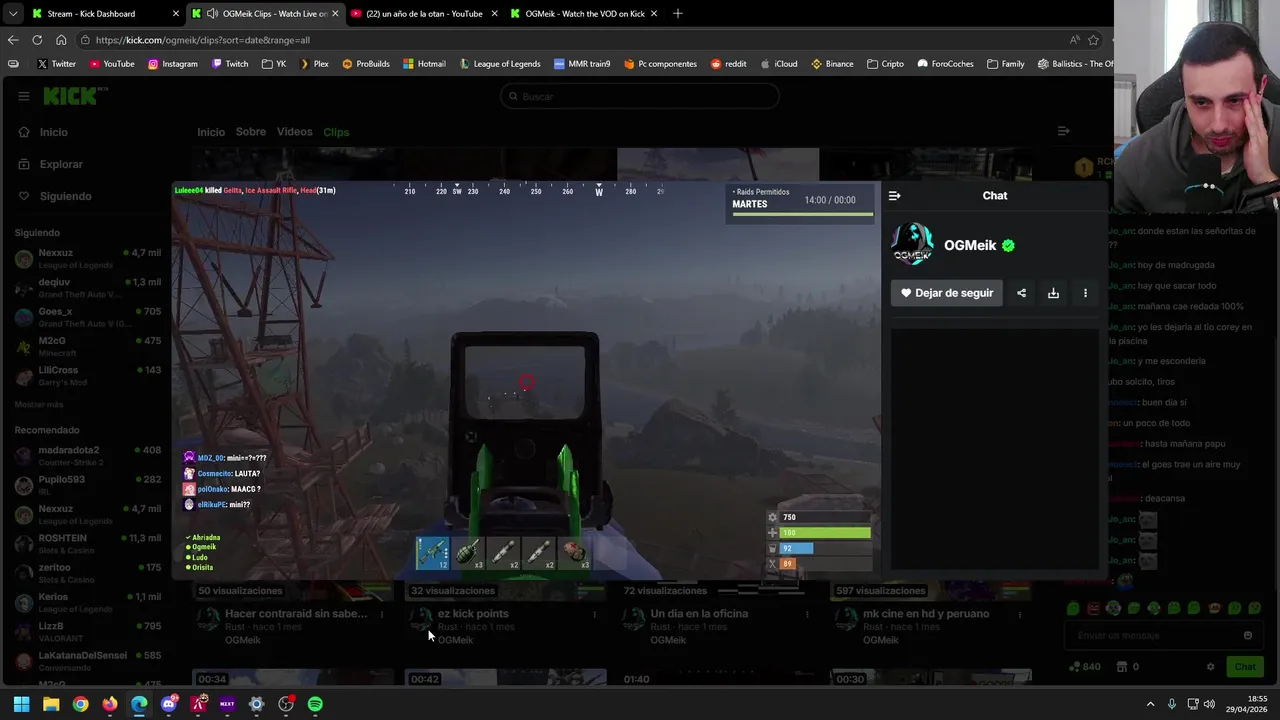Viewport: 1280px width, 720px height.
Task: Open Inicio in left sidebar
Action: click(54, 132)
